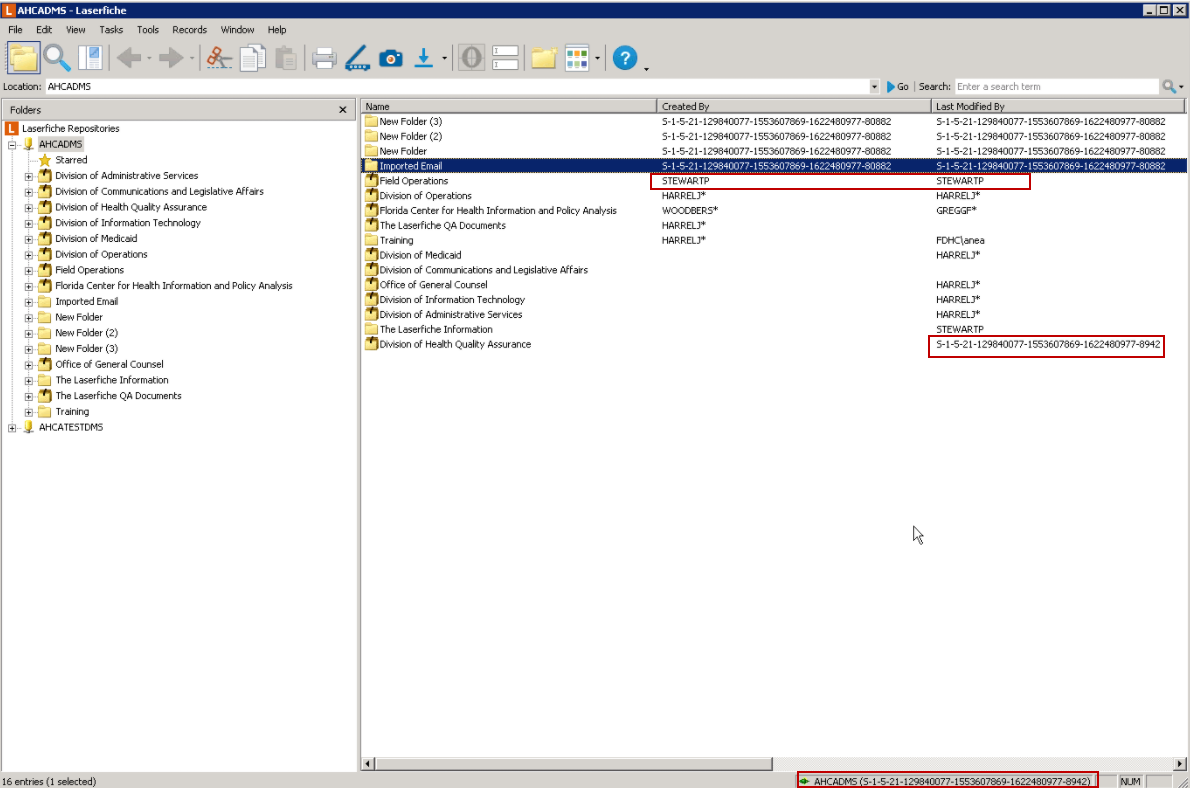Open the Records menu
Image resolution: width=1190 pixels, height=788 pixels.
pos(189,30)
